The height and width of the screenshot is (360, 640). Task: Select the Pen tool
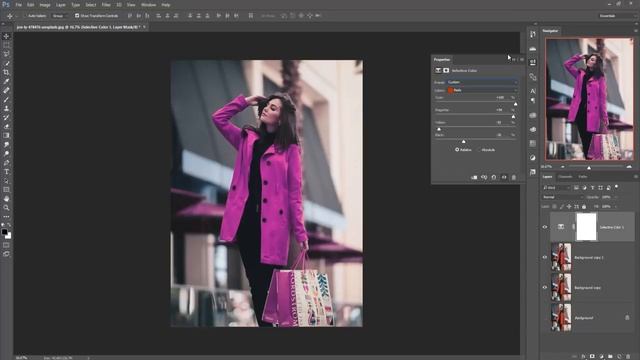click(6, 162)
